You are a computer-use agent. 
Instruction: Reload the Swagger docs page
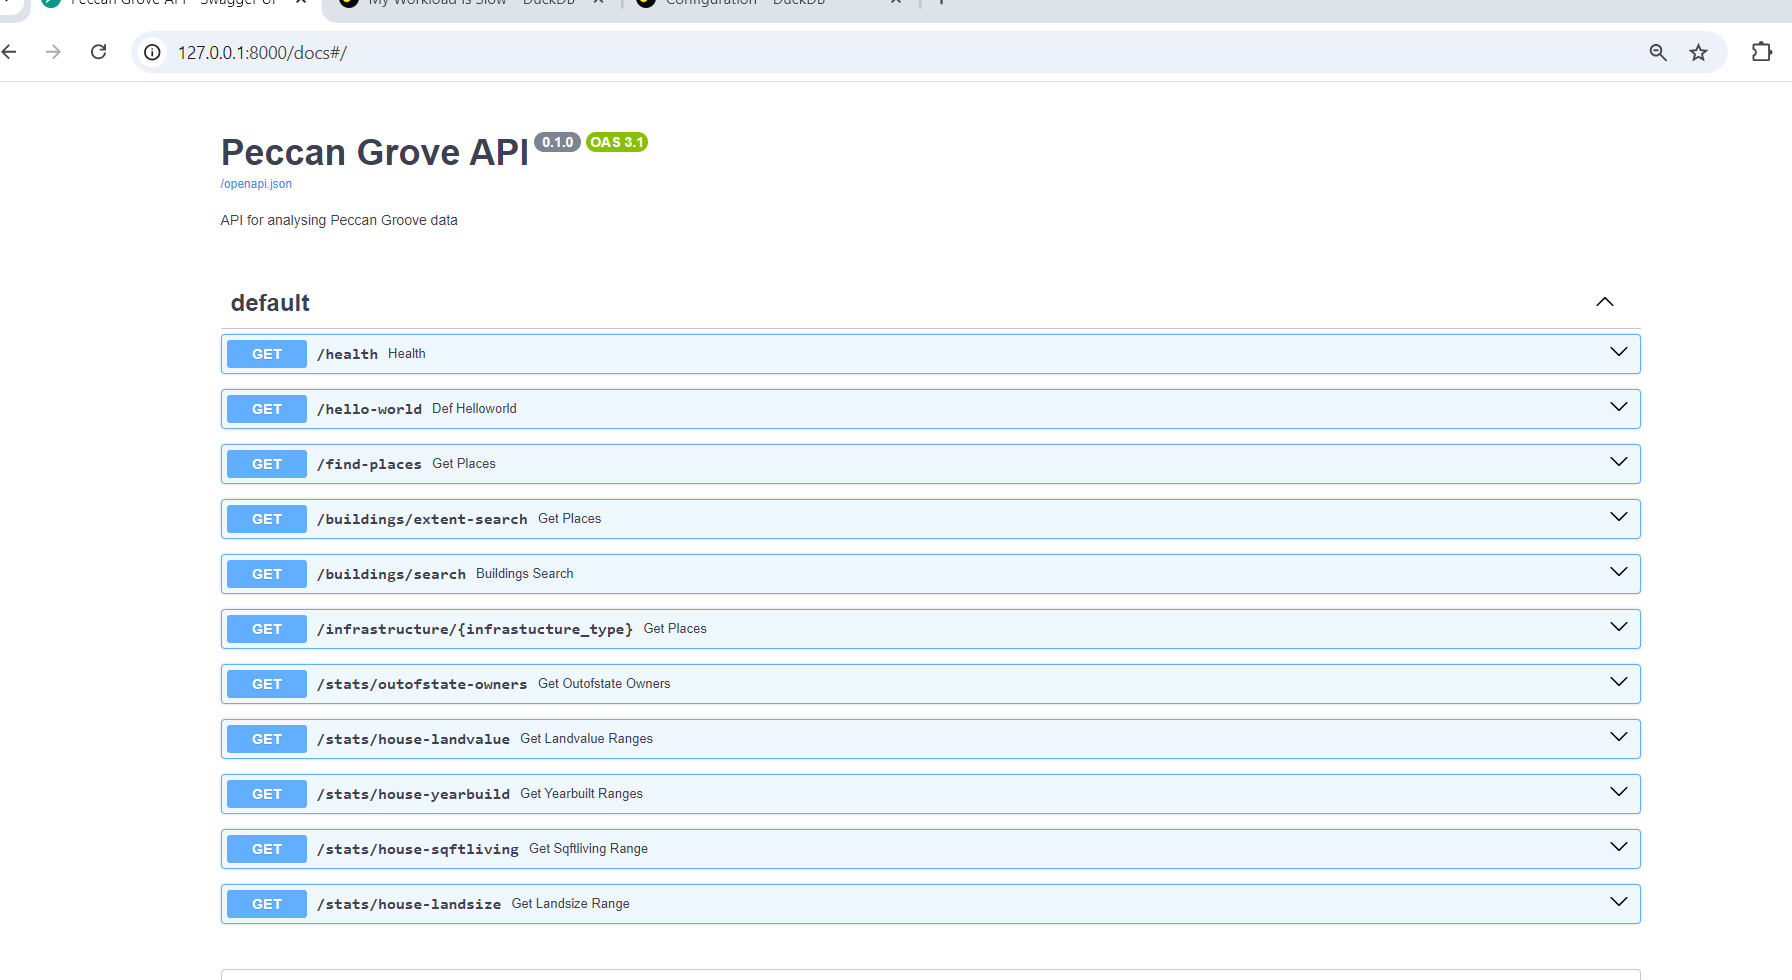[x=98, y=52]
